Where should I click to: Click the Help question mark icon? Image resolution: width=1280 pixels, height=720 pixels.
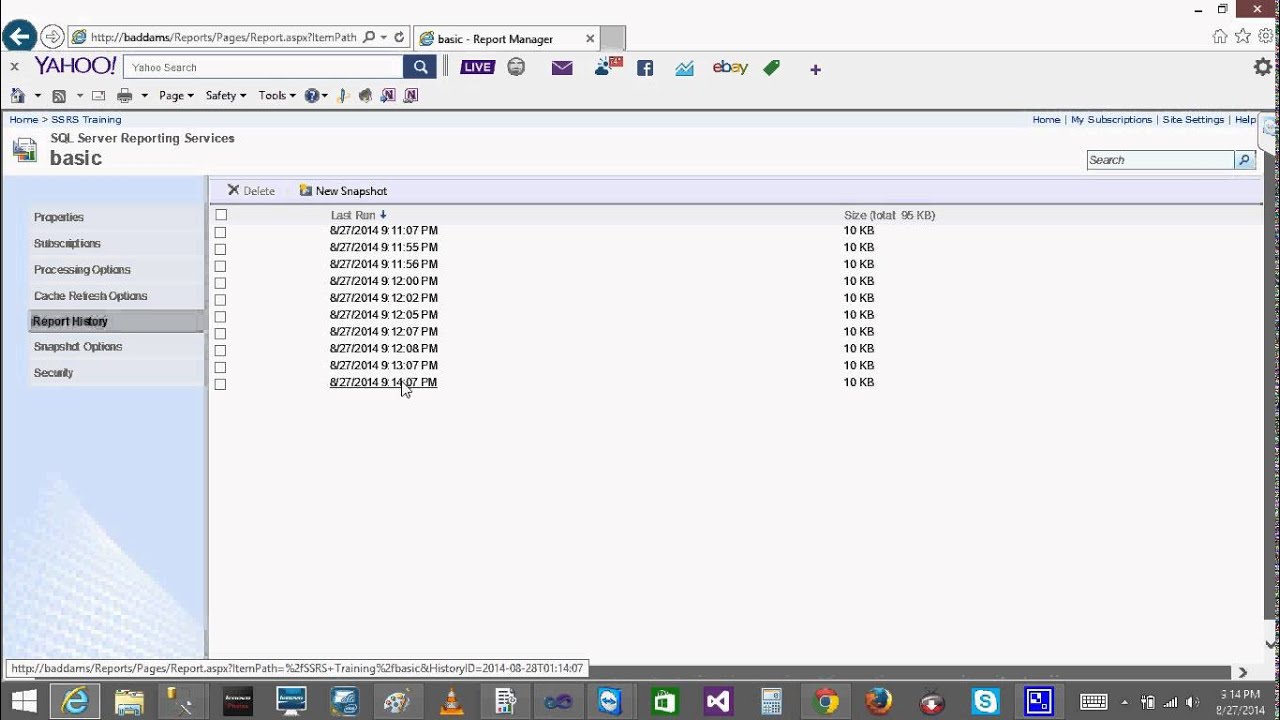[312, 96]
